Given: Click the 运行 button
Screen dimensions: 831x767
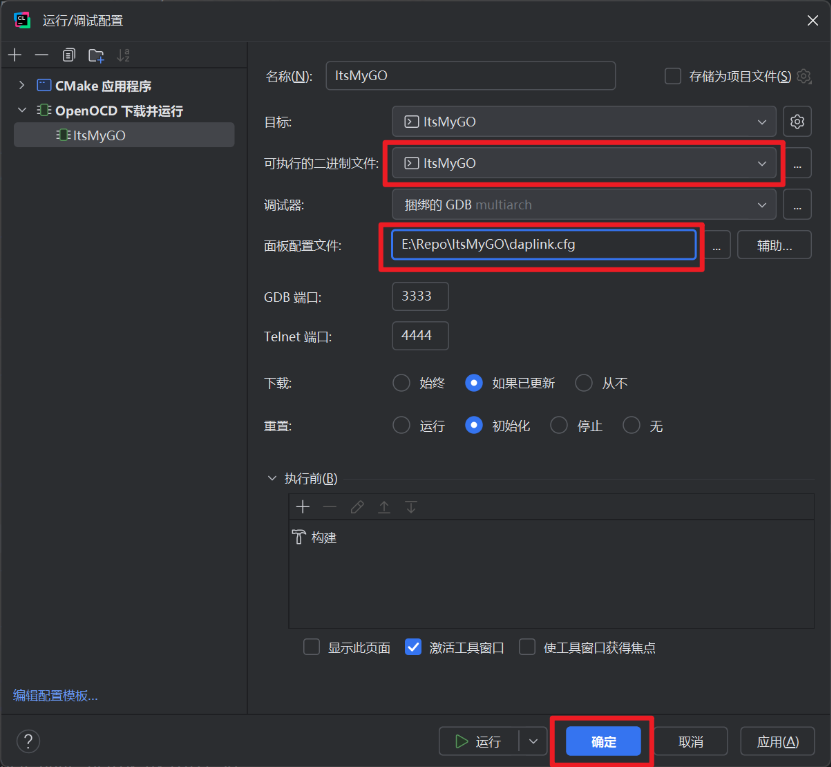Looking at the screenshot, I should click(479, 741).
